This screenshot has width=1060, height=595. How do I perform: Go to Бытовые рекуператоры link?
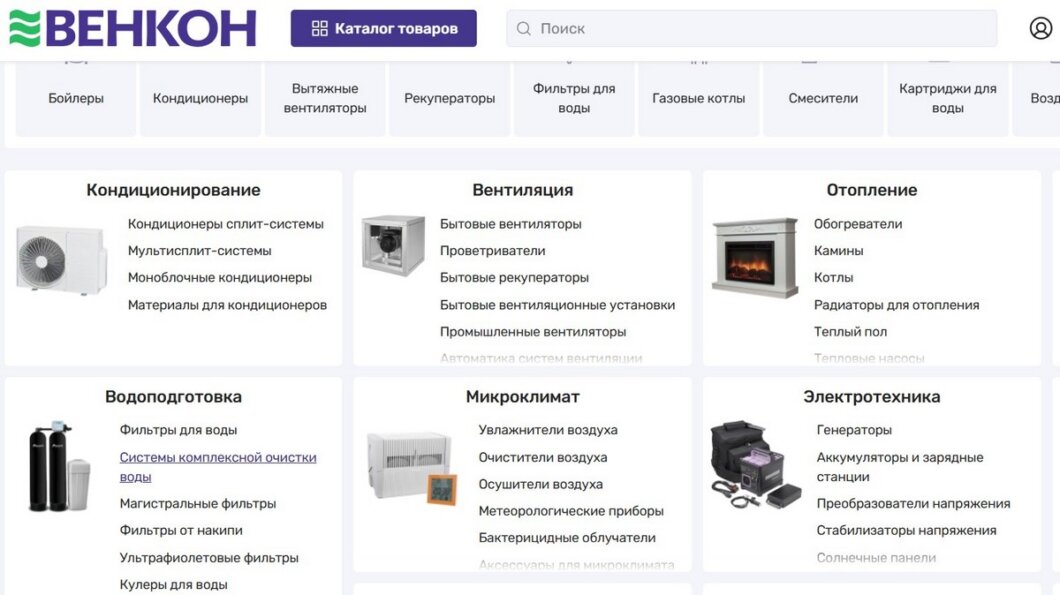click(x=514, y=278)
